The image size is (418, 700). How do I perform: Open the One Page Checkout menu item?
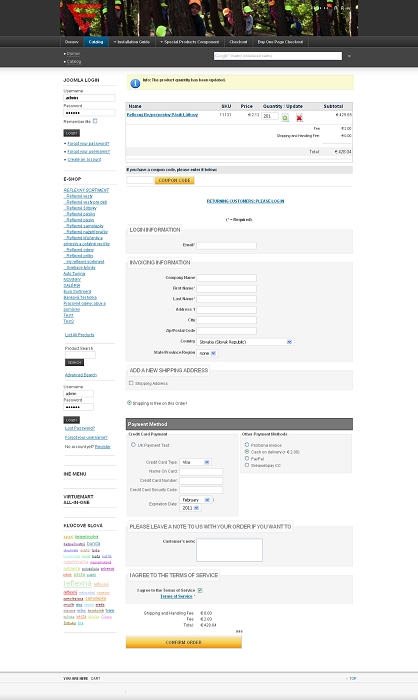[x=280, y=42]
